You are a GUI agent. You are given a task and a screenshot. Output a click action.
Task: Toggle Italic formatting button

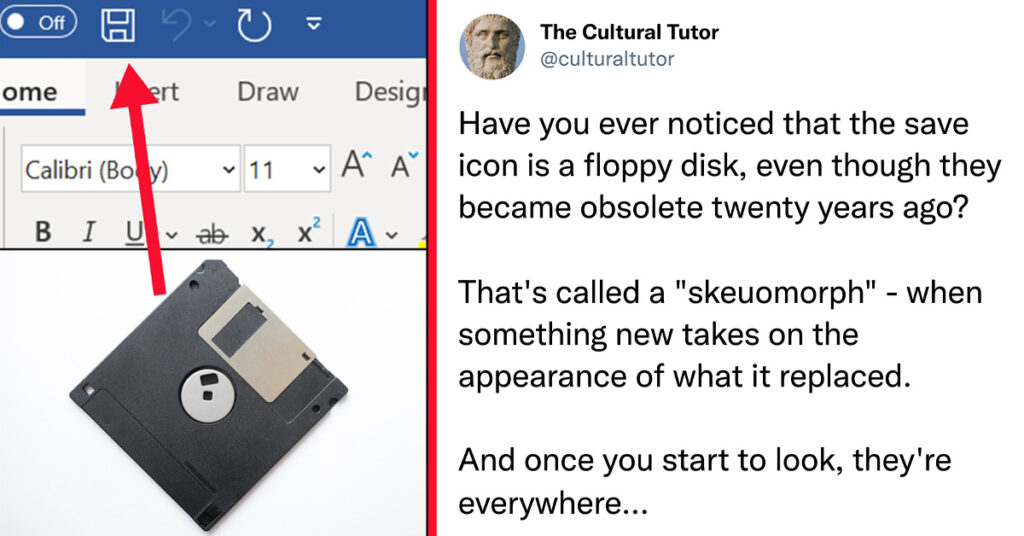tap(89, 231)
